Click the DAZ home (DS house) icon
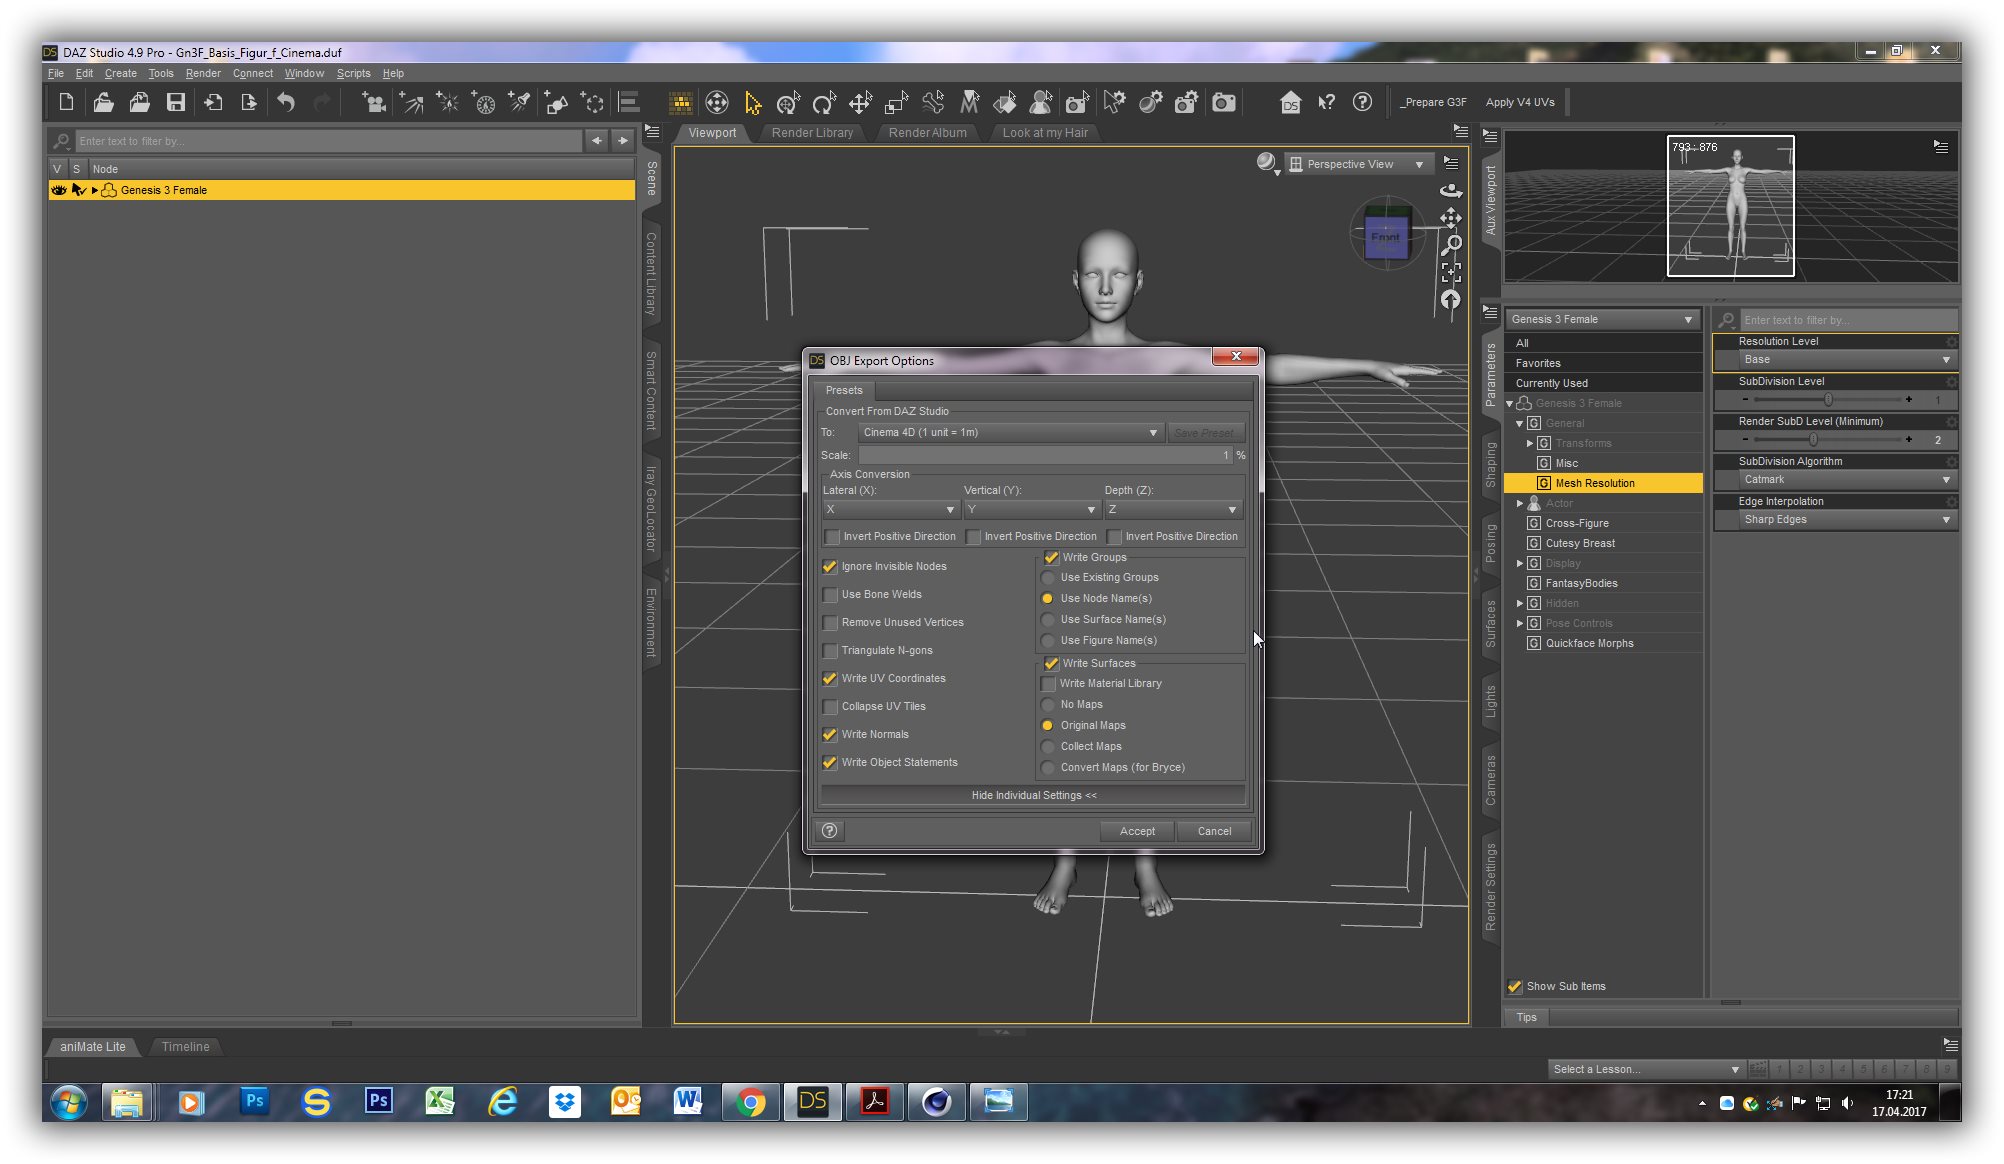The width and height of the screenshot is (2004, 1164). point(1290,102)
